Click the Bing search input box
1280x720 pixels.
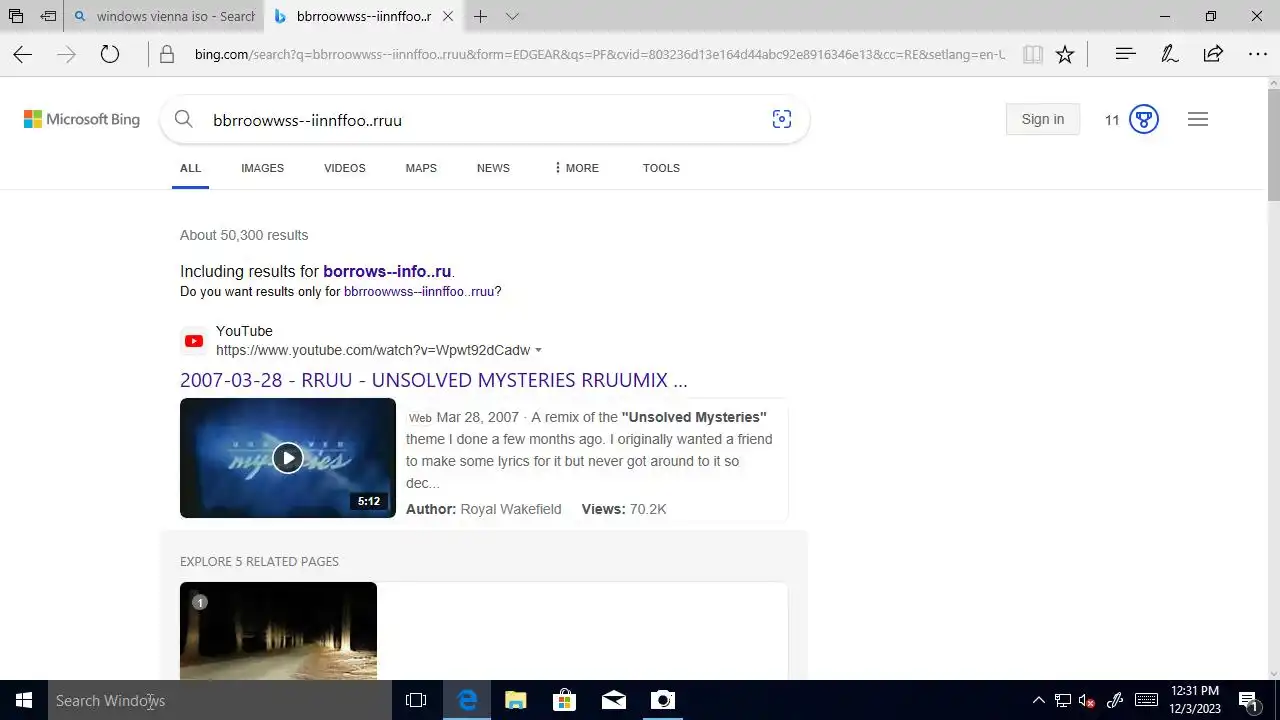tap(485, 120)
